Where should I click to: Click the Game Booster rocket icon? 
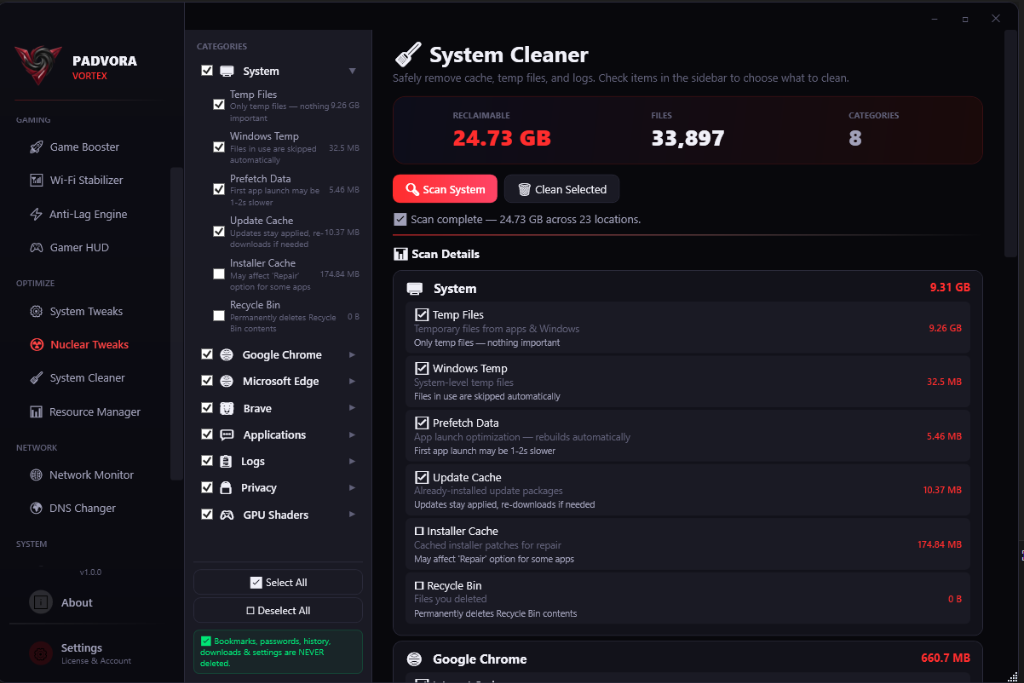(x=37, y=147)
